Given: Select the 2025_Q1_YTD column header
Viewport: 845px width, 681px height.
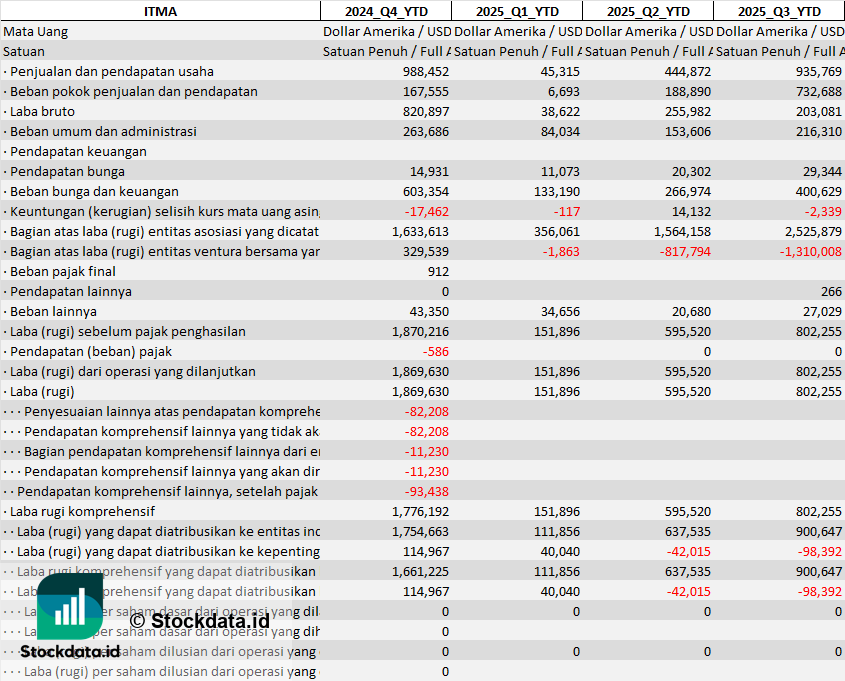Looking at the screenshot, I should coord(517,11).
